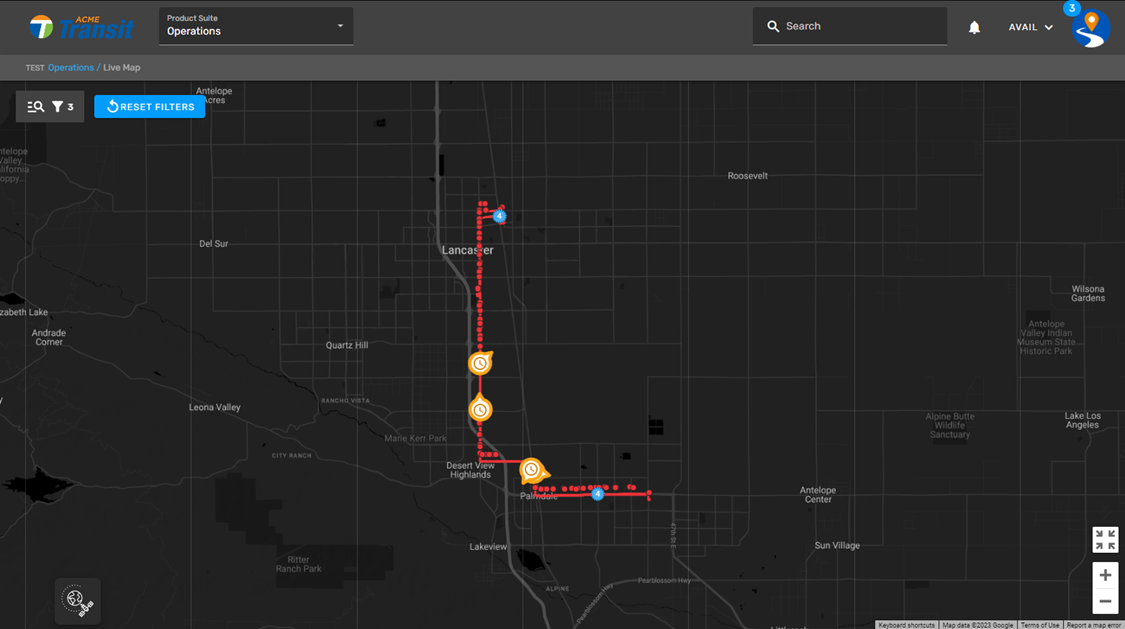Viewport: 1125px width, 629px height.
Task: Click the Live Map breadcrumb text
Action: 121,67
